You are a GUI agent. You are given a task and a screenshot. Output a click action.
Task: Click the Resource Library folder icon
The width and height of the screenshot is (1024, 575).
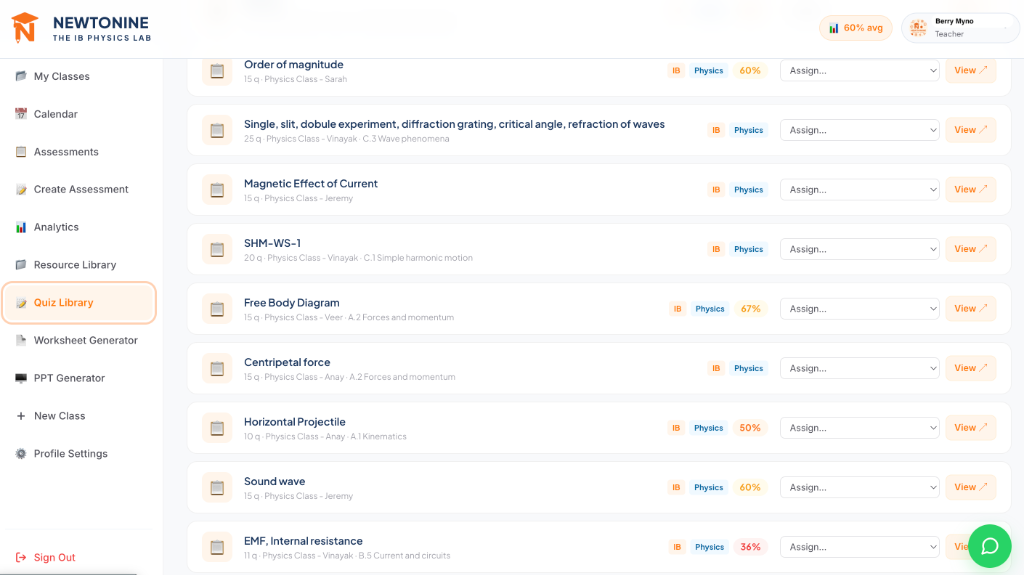click(x=21, y=265)
